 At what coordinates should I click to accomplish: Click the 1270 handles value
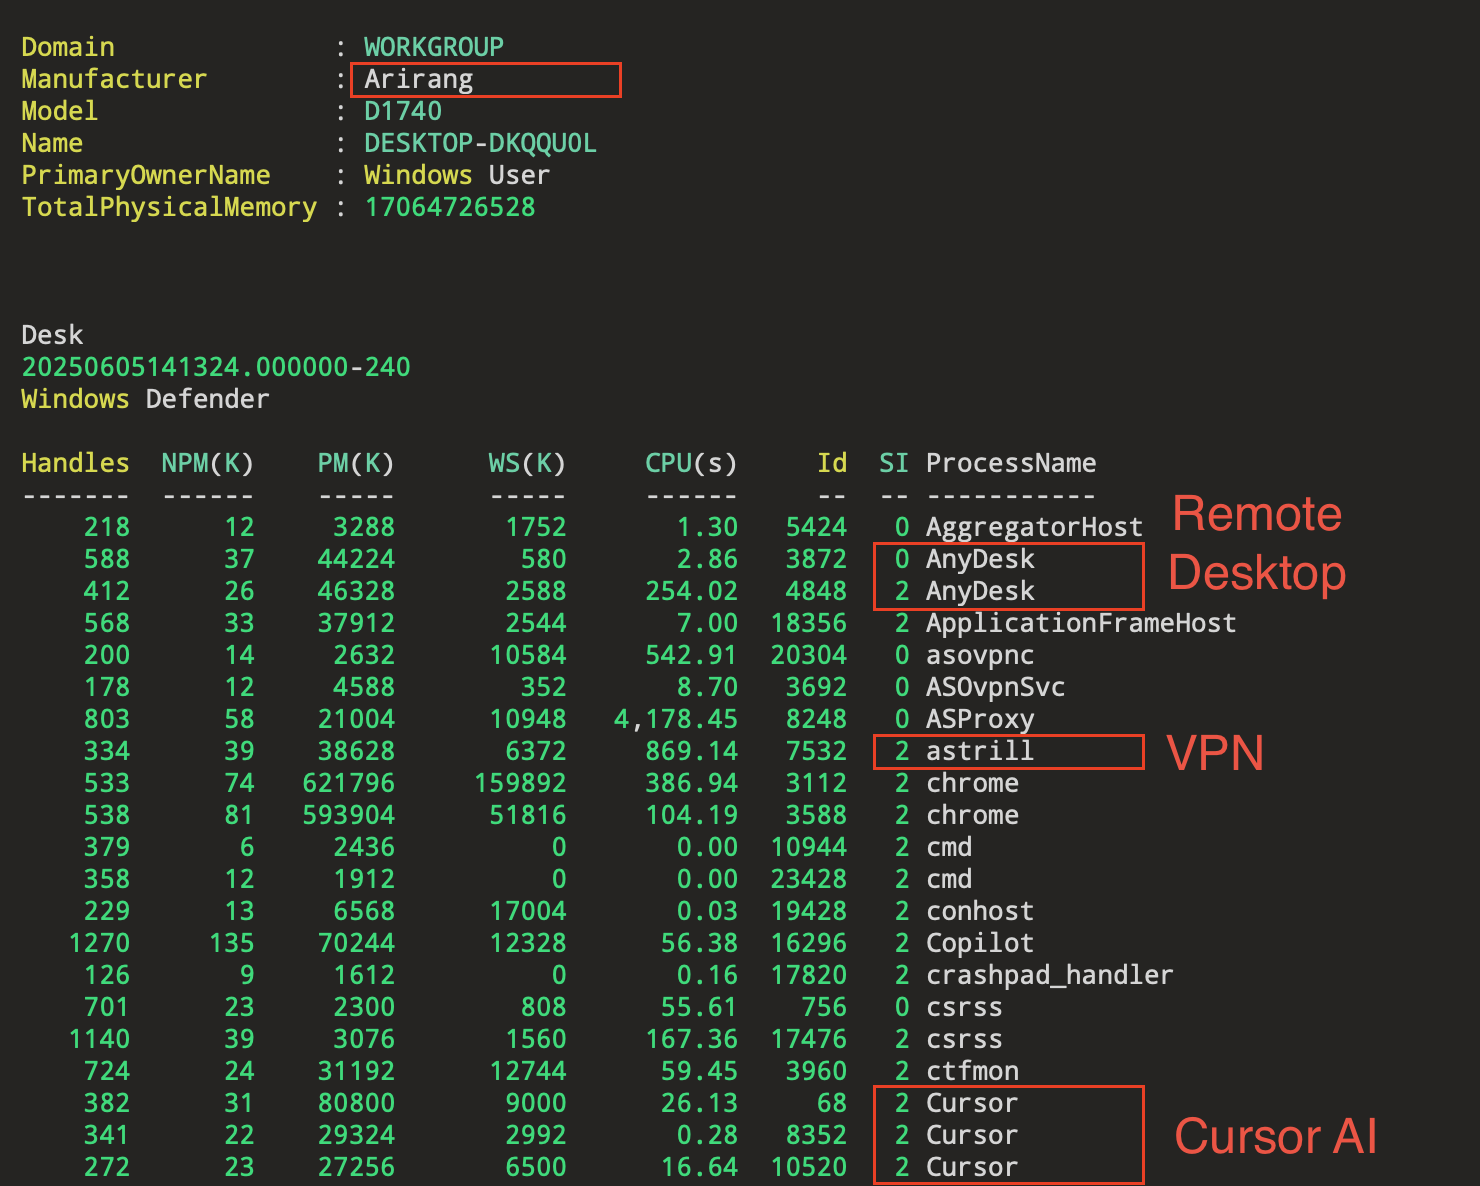(99, 943)
